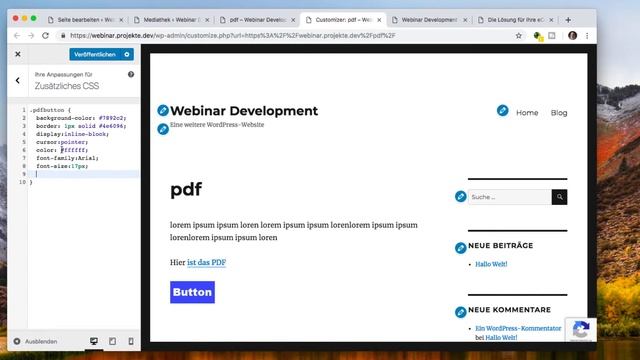Open the help icon beside Ihre Anpassungen für

(x=131, y=74)
